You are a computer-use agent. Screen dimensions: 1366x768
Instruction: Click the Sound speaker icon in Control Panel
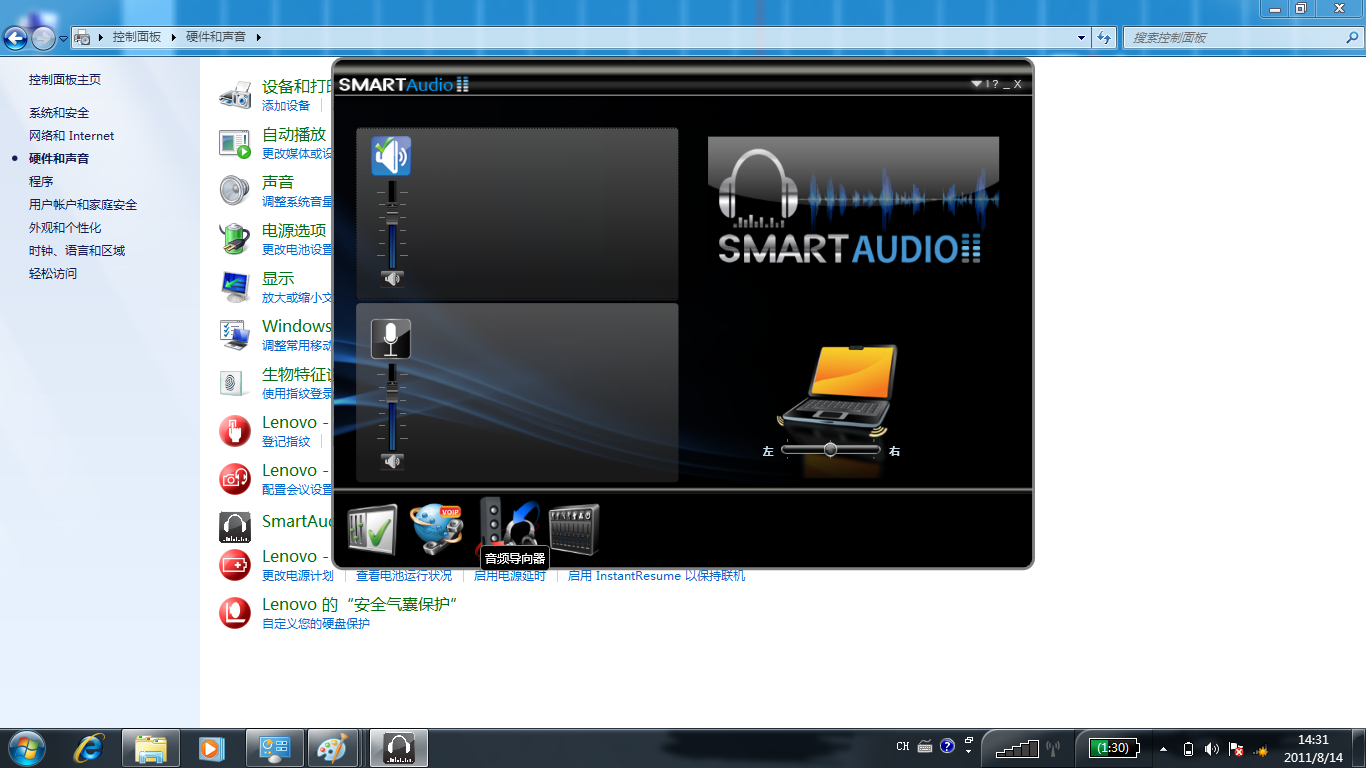[235, 191]
